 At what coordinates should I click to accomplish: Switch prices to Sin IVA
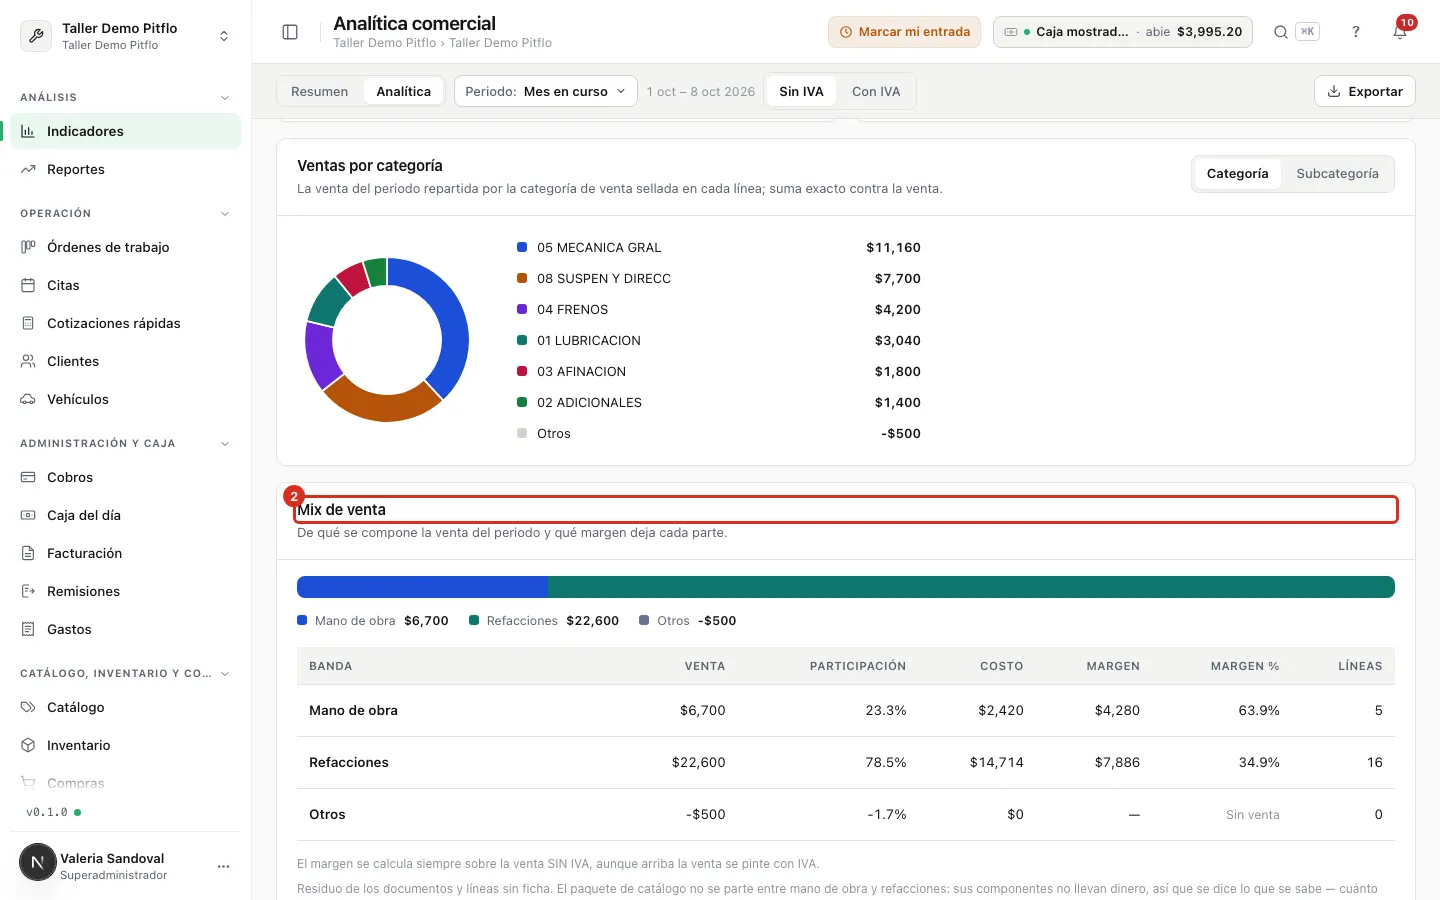coord(801,91)
